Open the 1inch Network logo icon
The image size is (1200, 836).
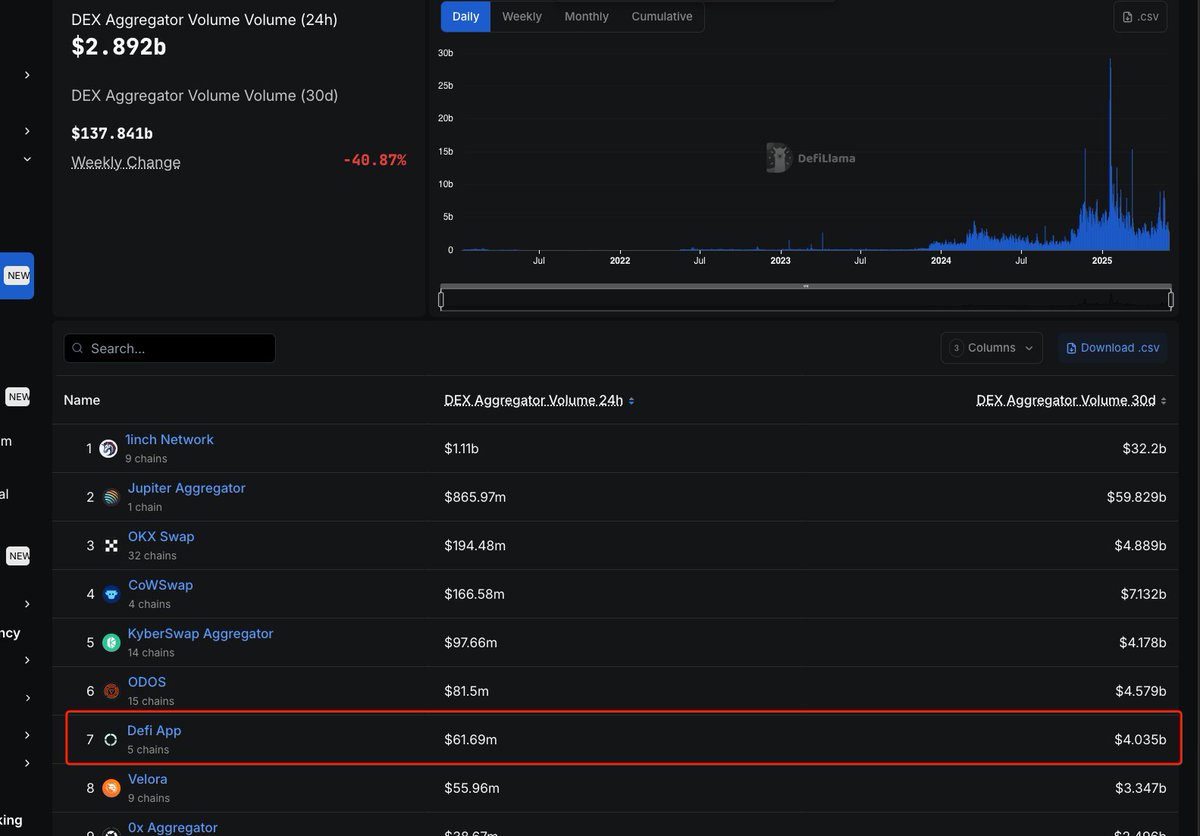[109, 449]
